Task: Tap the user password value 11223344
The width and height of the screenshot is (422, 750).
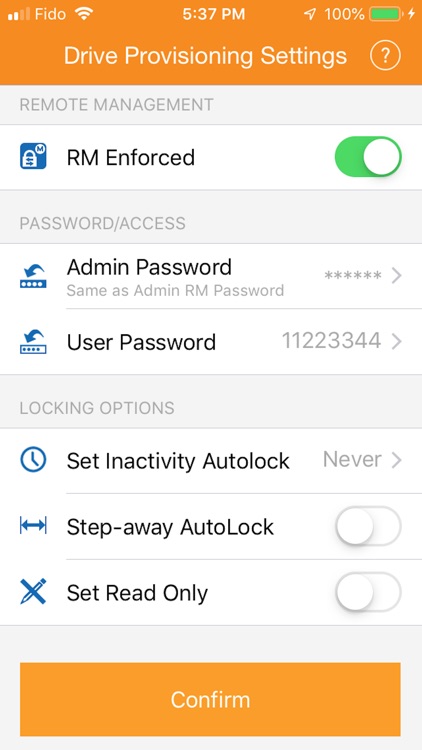Action: point(332,342)
